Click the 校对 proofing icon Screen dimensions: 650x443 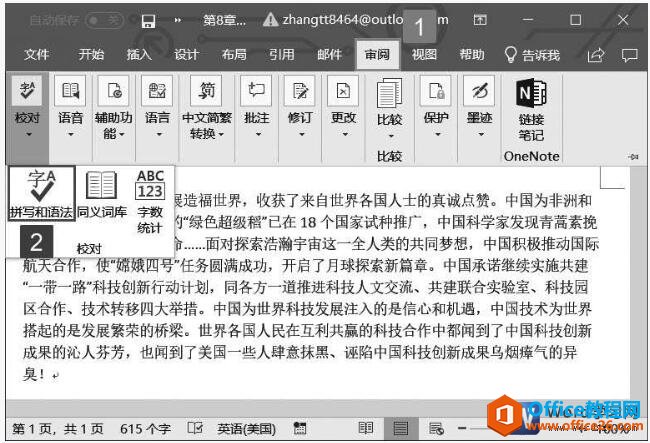(x=27, y=90)
